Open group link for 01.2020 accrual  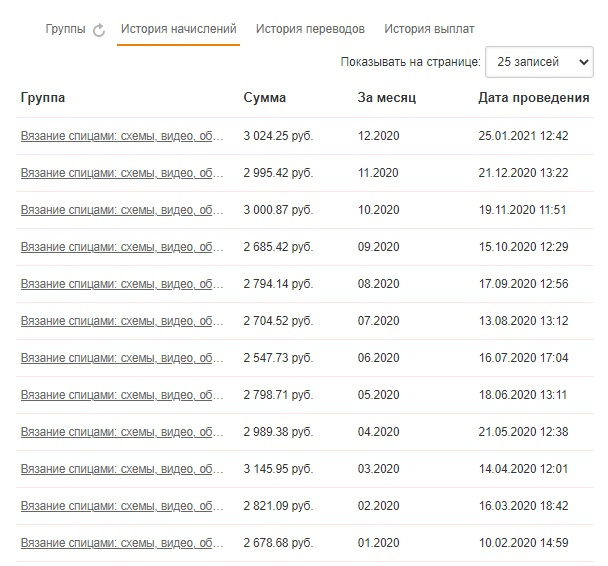coord(122,543)
